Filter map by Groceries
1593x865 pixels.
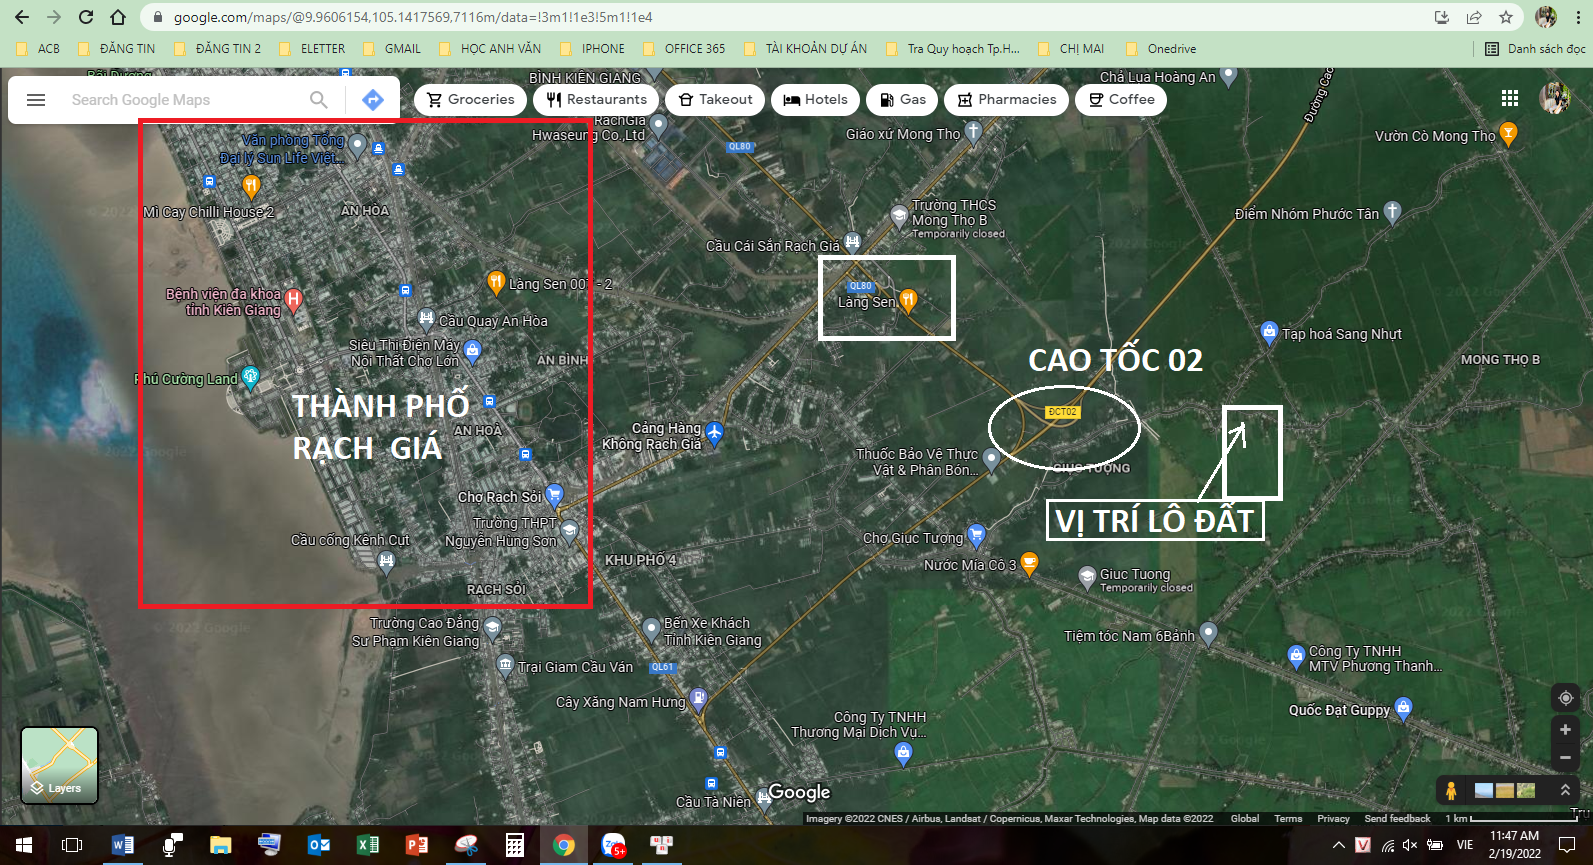pyautogui.click(x=470, y=99)
